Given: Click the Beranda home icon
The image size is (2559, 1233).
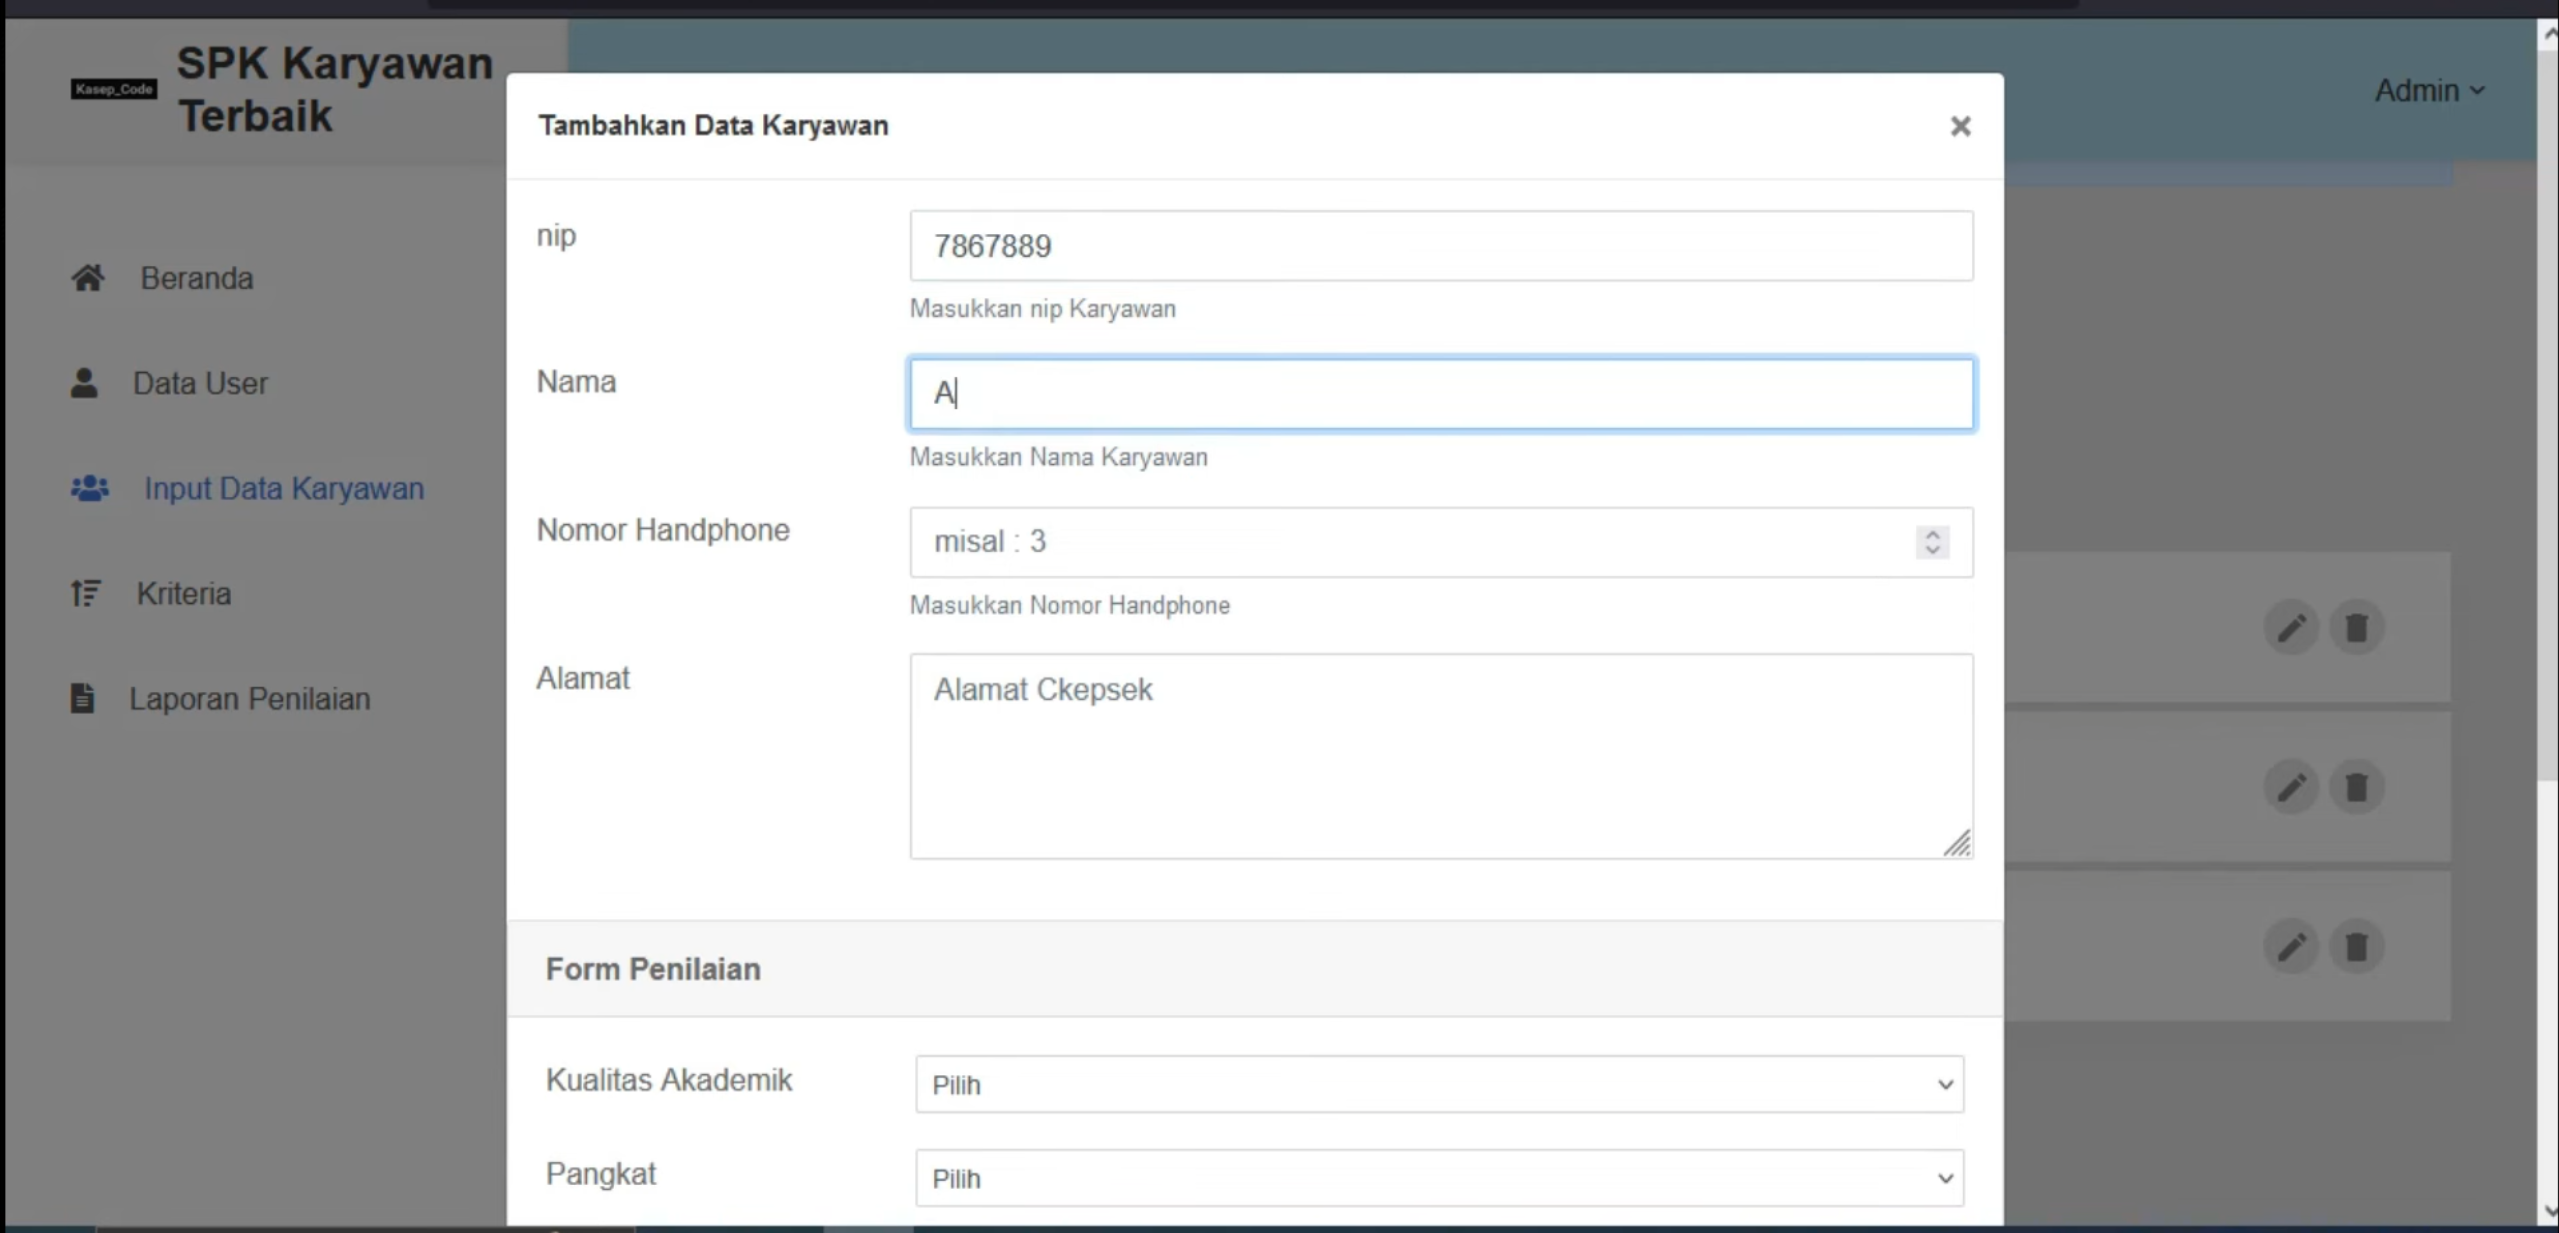Looking at the screenshot, I should (x=88, y=278).
